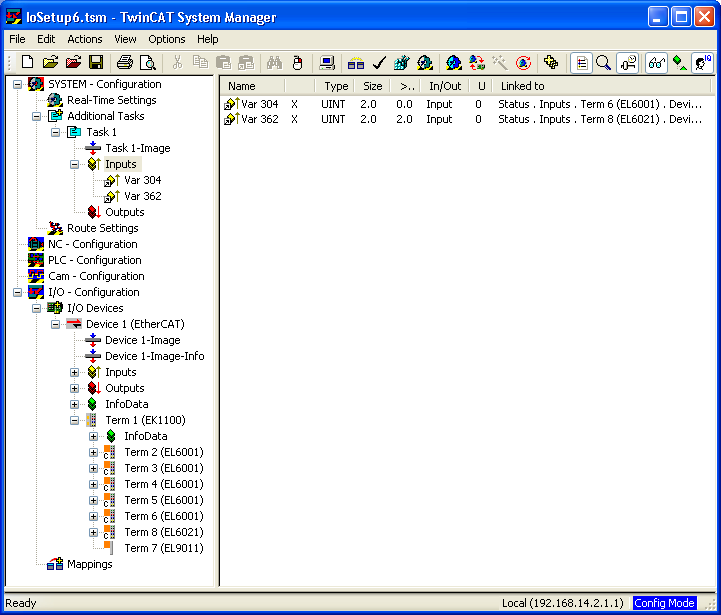
Task: Select Var 362 row linked to Term 8
Action: tap(463, 120)
